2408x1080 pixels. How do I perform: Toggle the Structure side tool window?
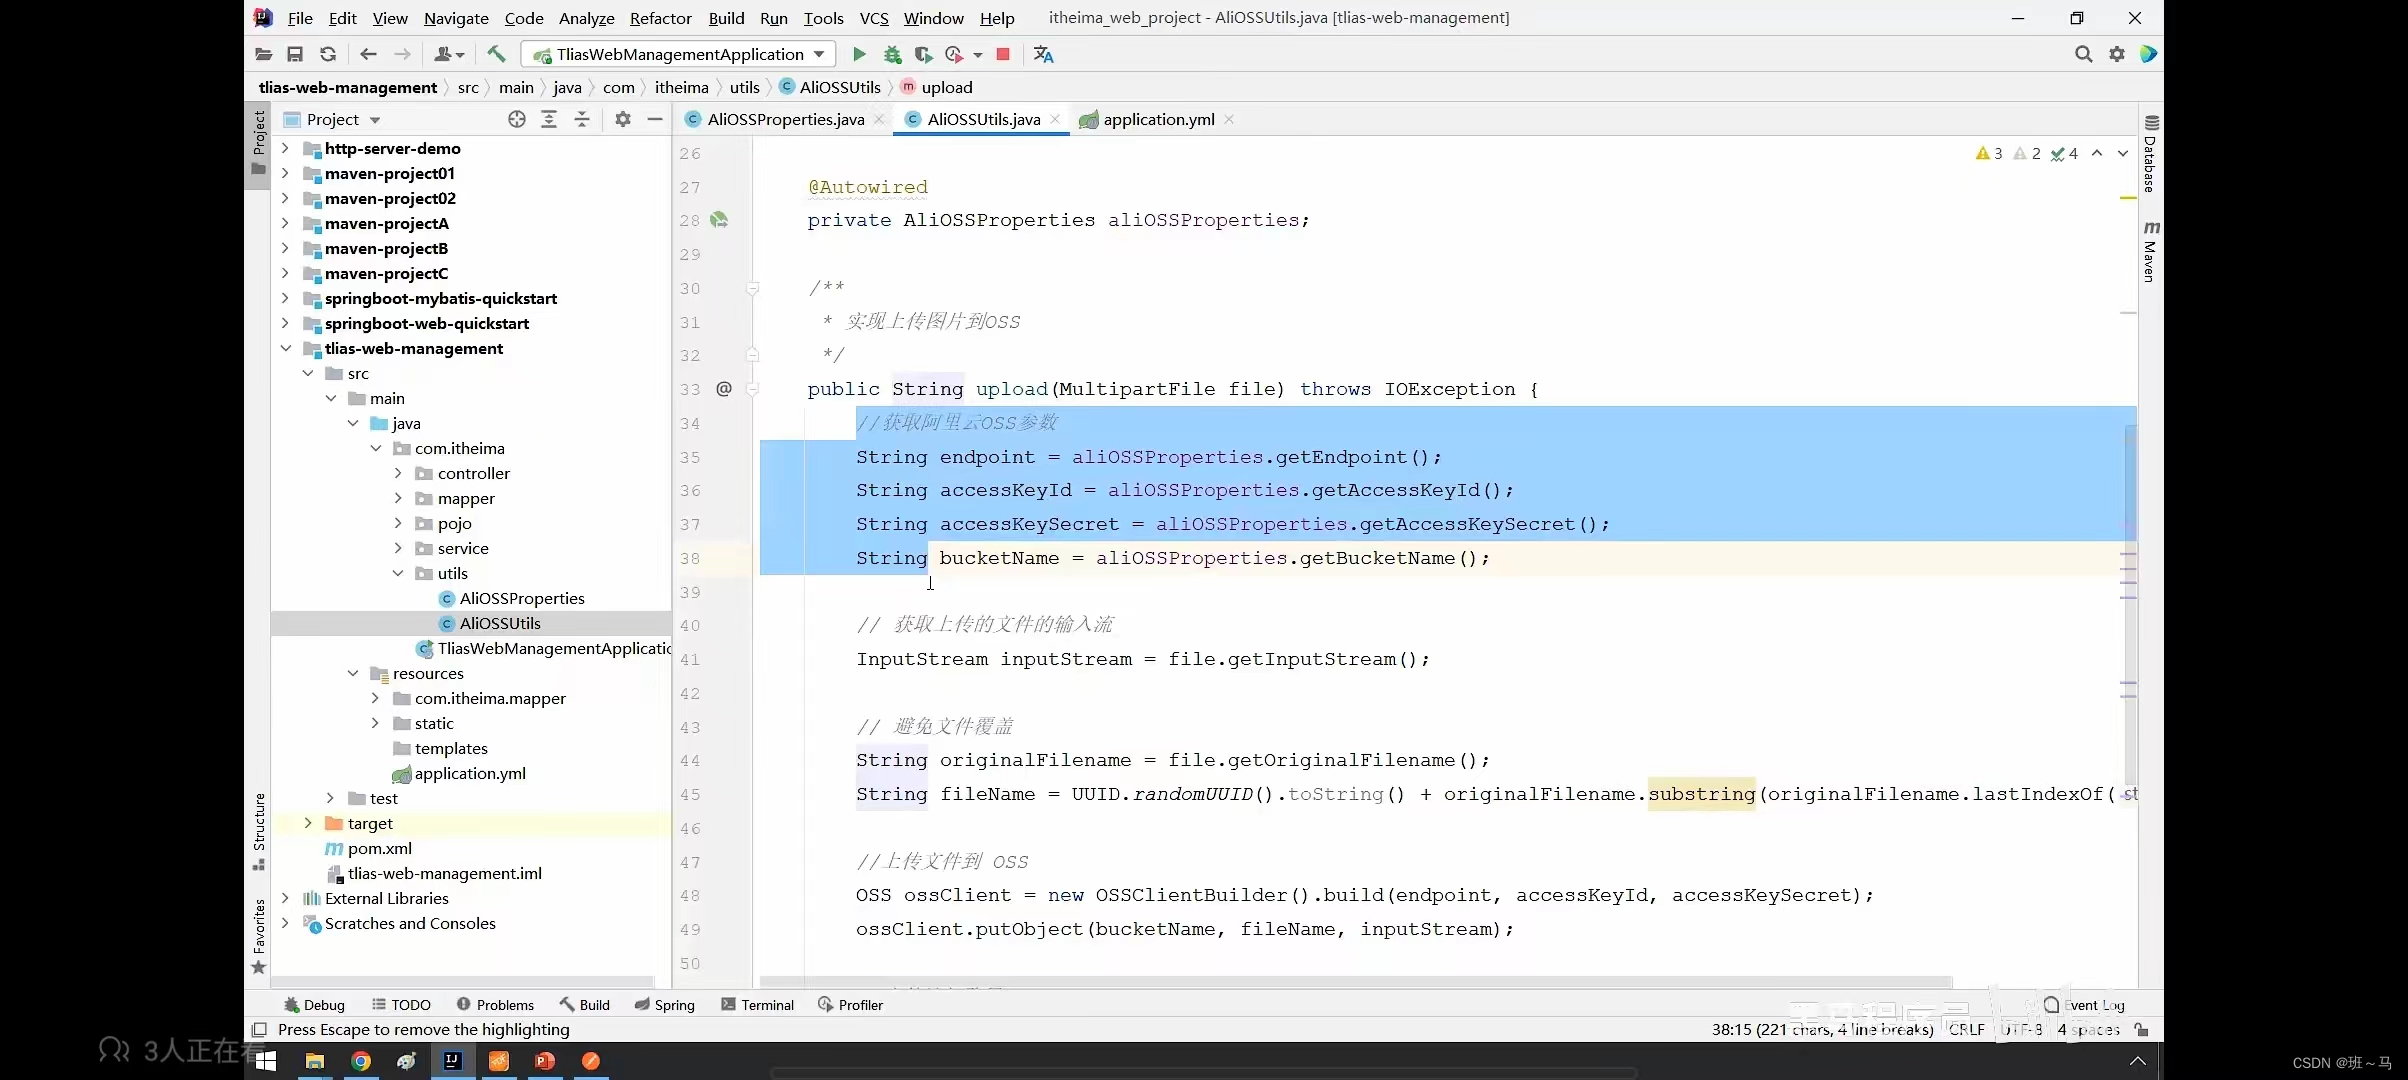coord(259,830)
